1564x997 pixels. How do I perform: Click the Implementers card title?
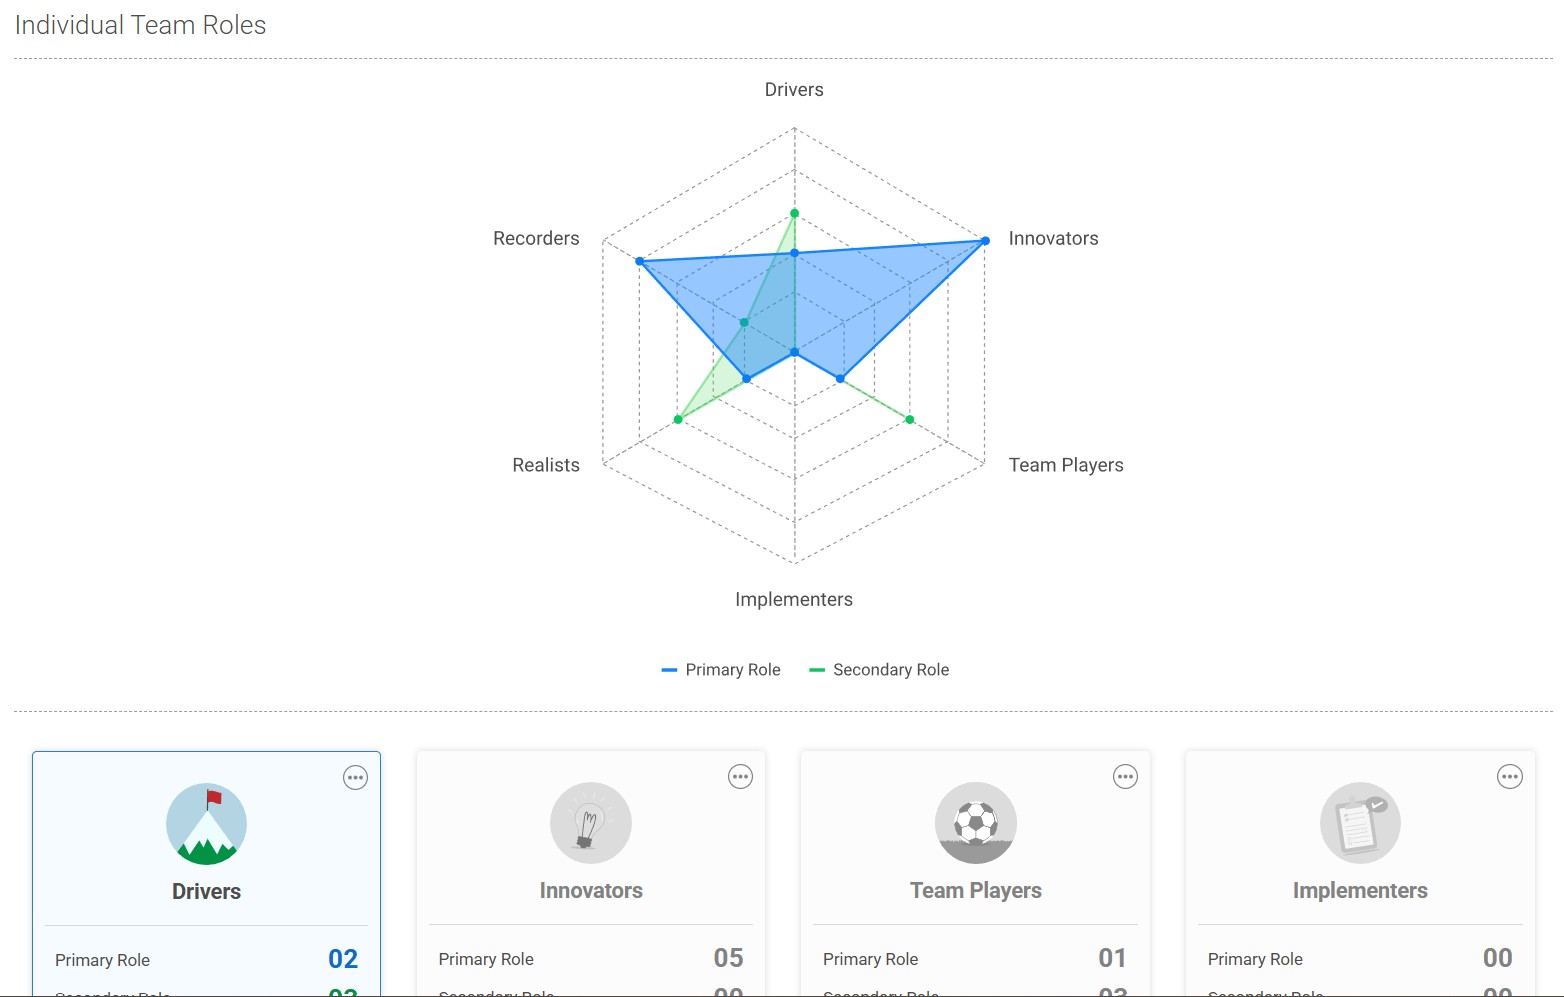(x=1360, y=891)
